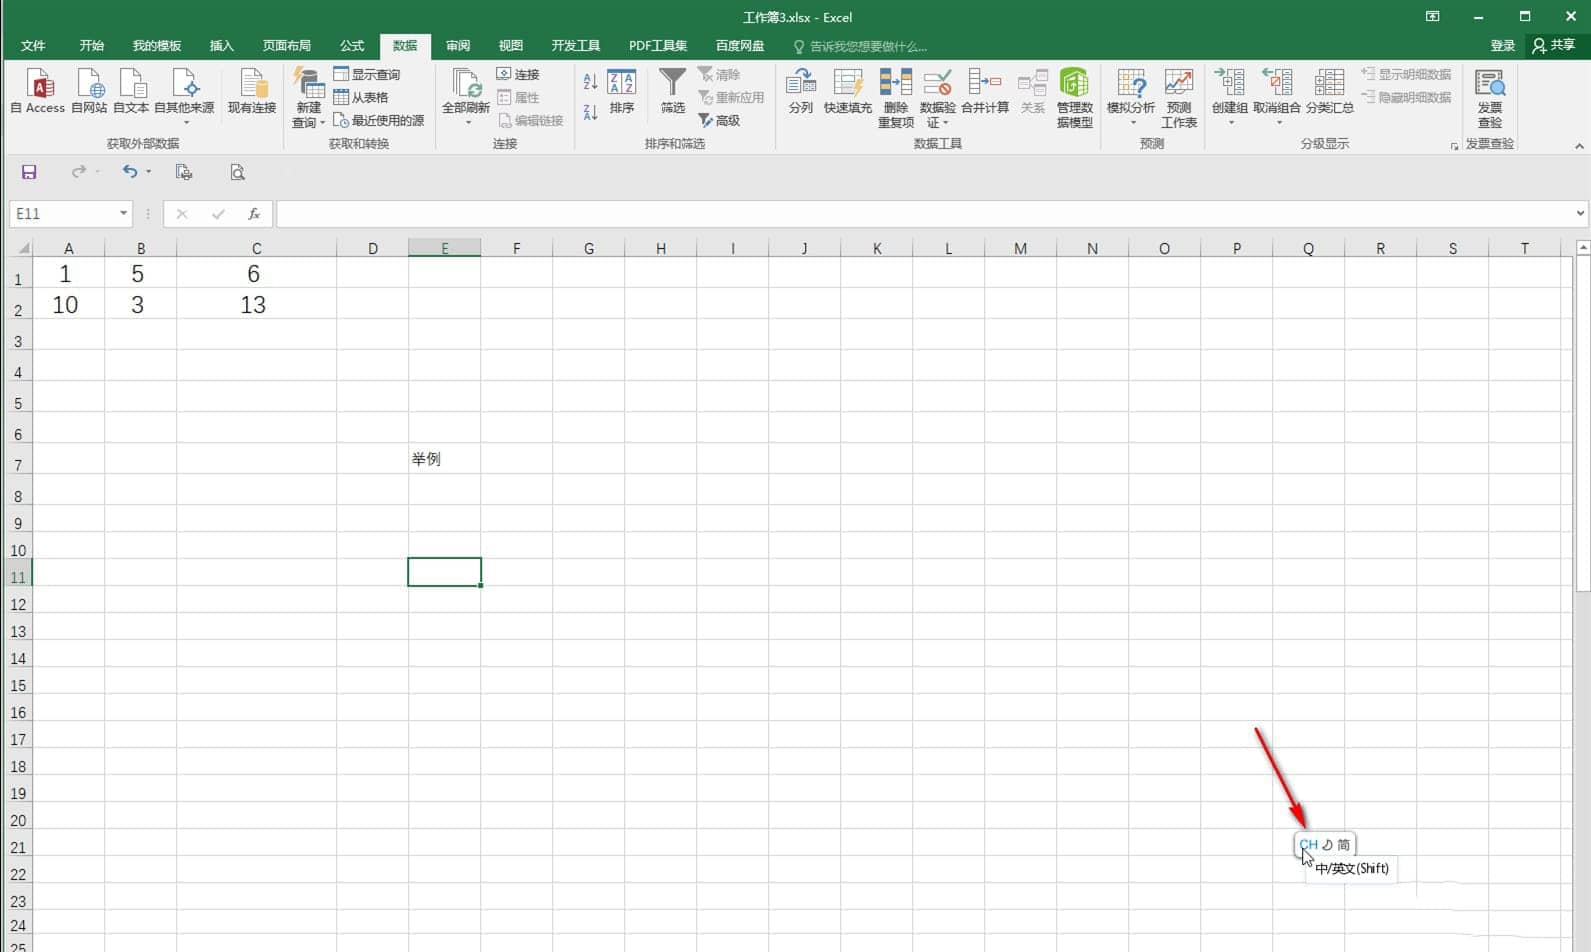Click Remove Duplicates (删除重复项)
The height and width of the screenshot is (952, 1591).
pyautogui.click(x=896, y=97)
